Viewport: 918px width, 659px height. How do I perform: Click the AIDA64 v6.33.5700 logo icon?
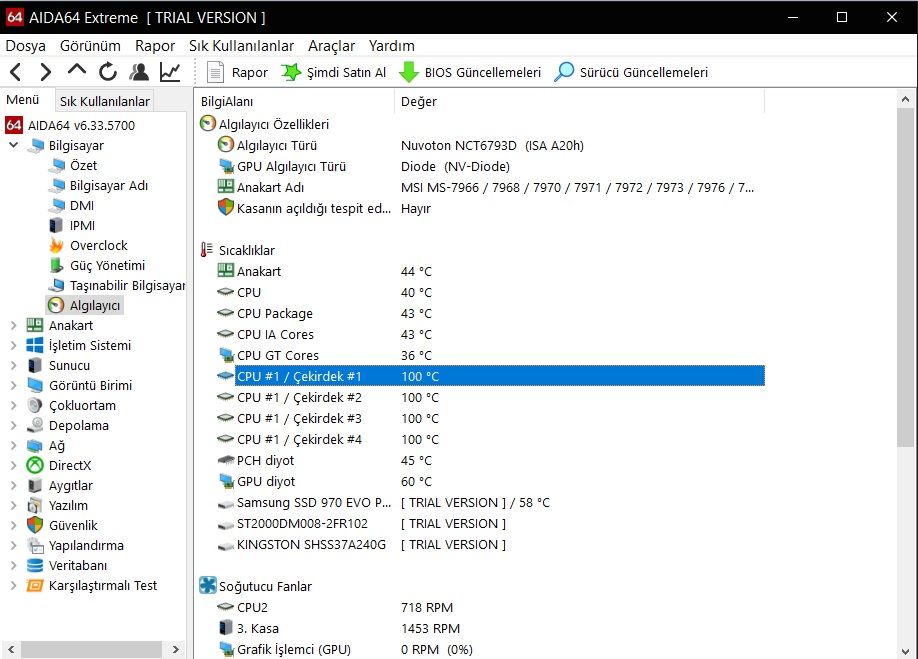coord(14,125)
